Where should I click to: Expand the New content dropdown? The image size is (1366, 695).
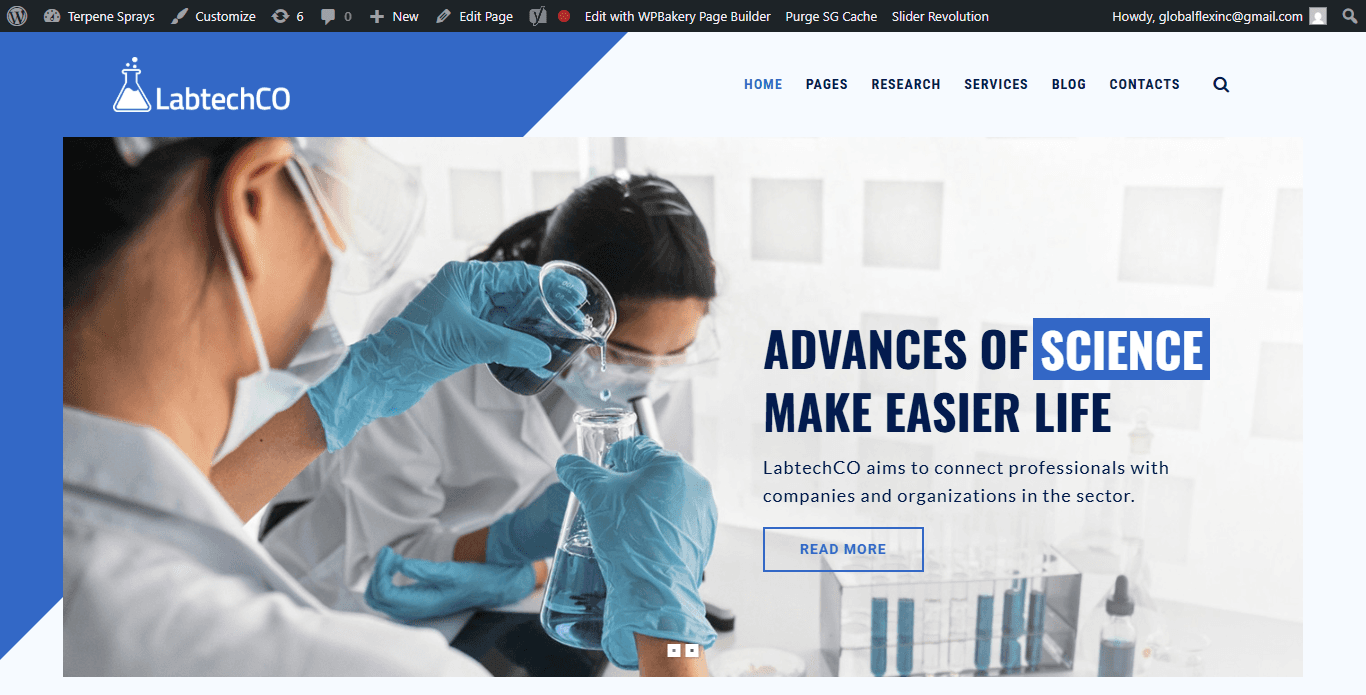coord(394,16)
